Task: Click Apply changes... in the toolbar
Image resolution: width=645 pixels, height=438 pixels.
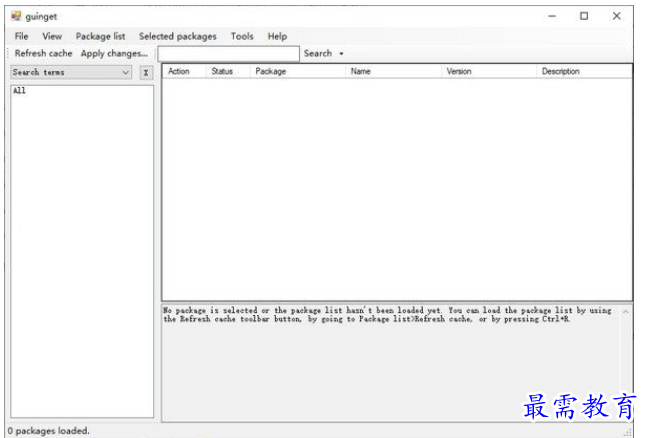Action: (x=114, y=53)
